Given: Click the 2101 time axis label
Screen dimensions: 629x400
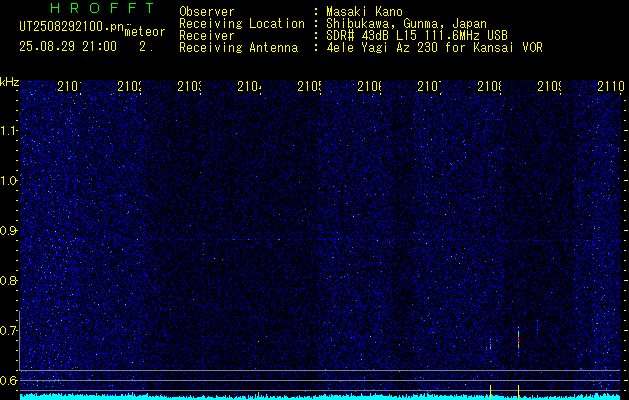Looking at the screenshot, I should click(x=69, y=86).
